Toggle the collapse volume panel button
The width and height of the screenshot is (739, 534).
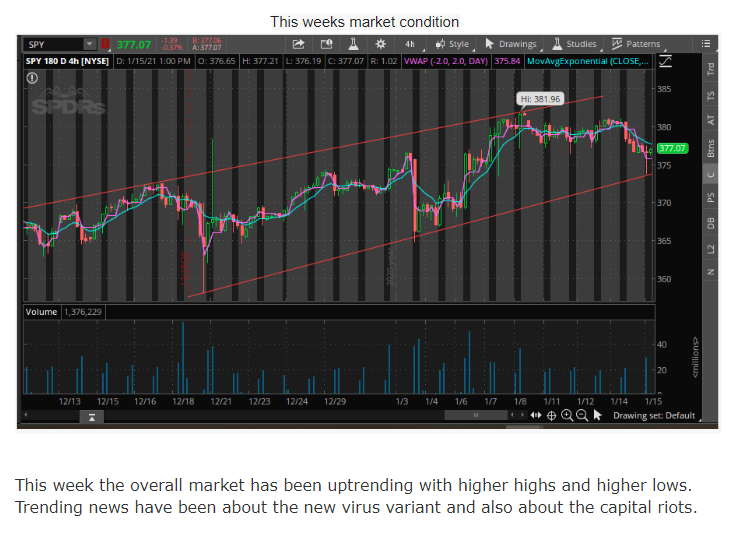90,416
